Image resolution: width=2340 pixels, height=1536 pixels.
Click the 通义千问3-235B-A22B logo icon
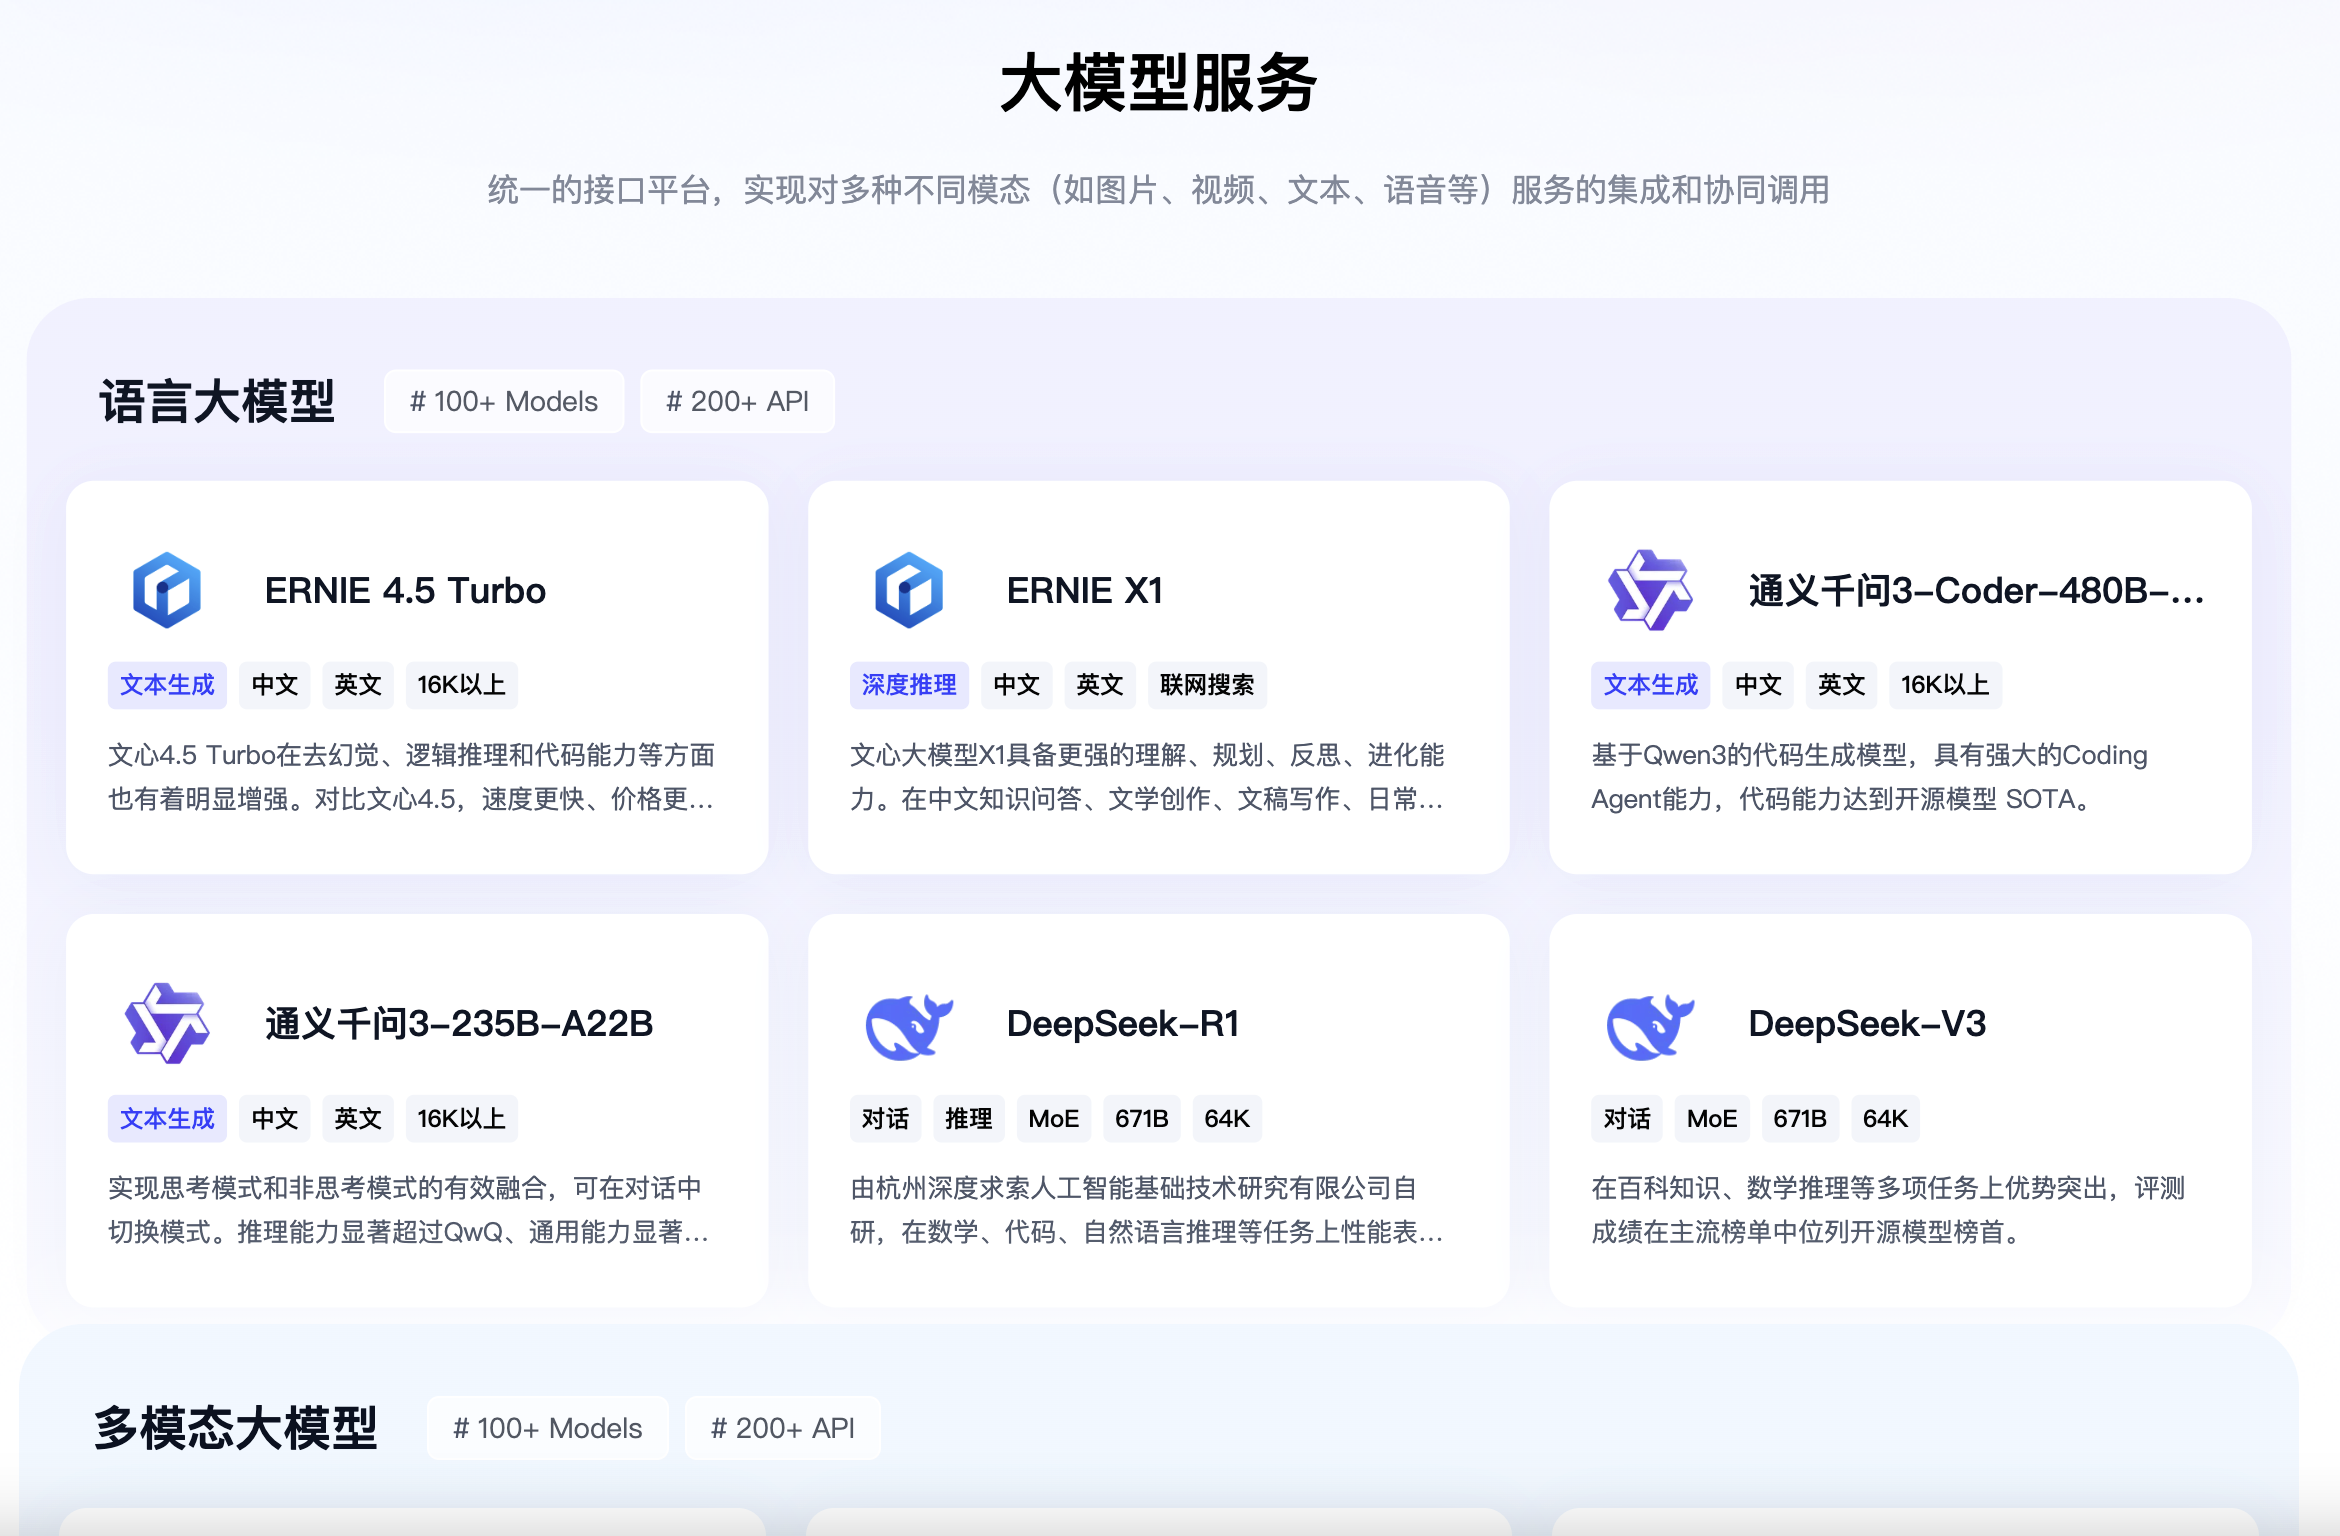click(x=167, y=1023)
